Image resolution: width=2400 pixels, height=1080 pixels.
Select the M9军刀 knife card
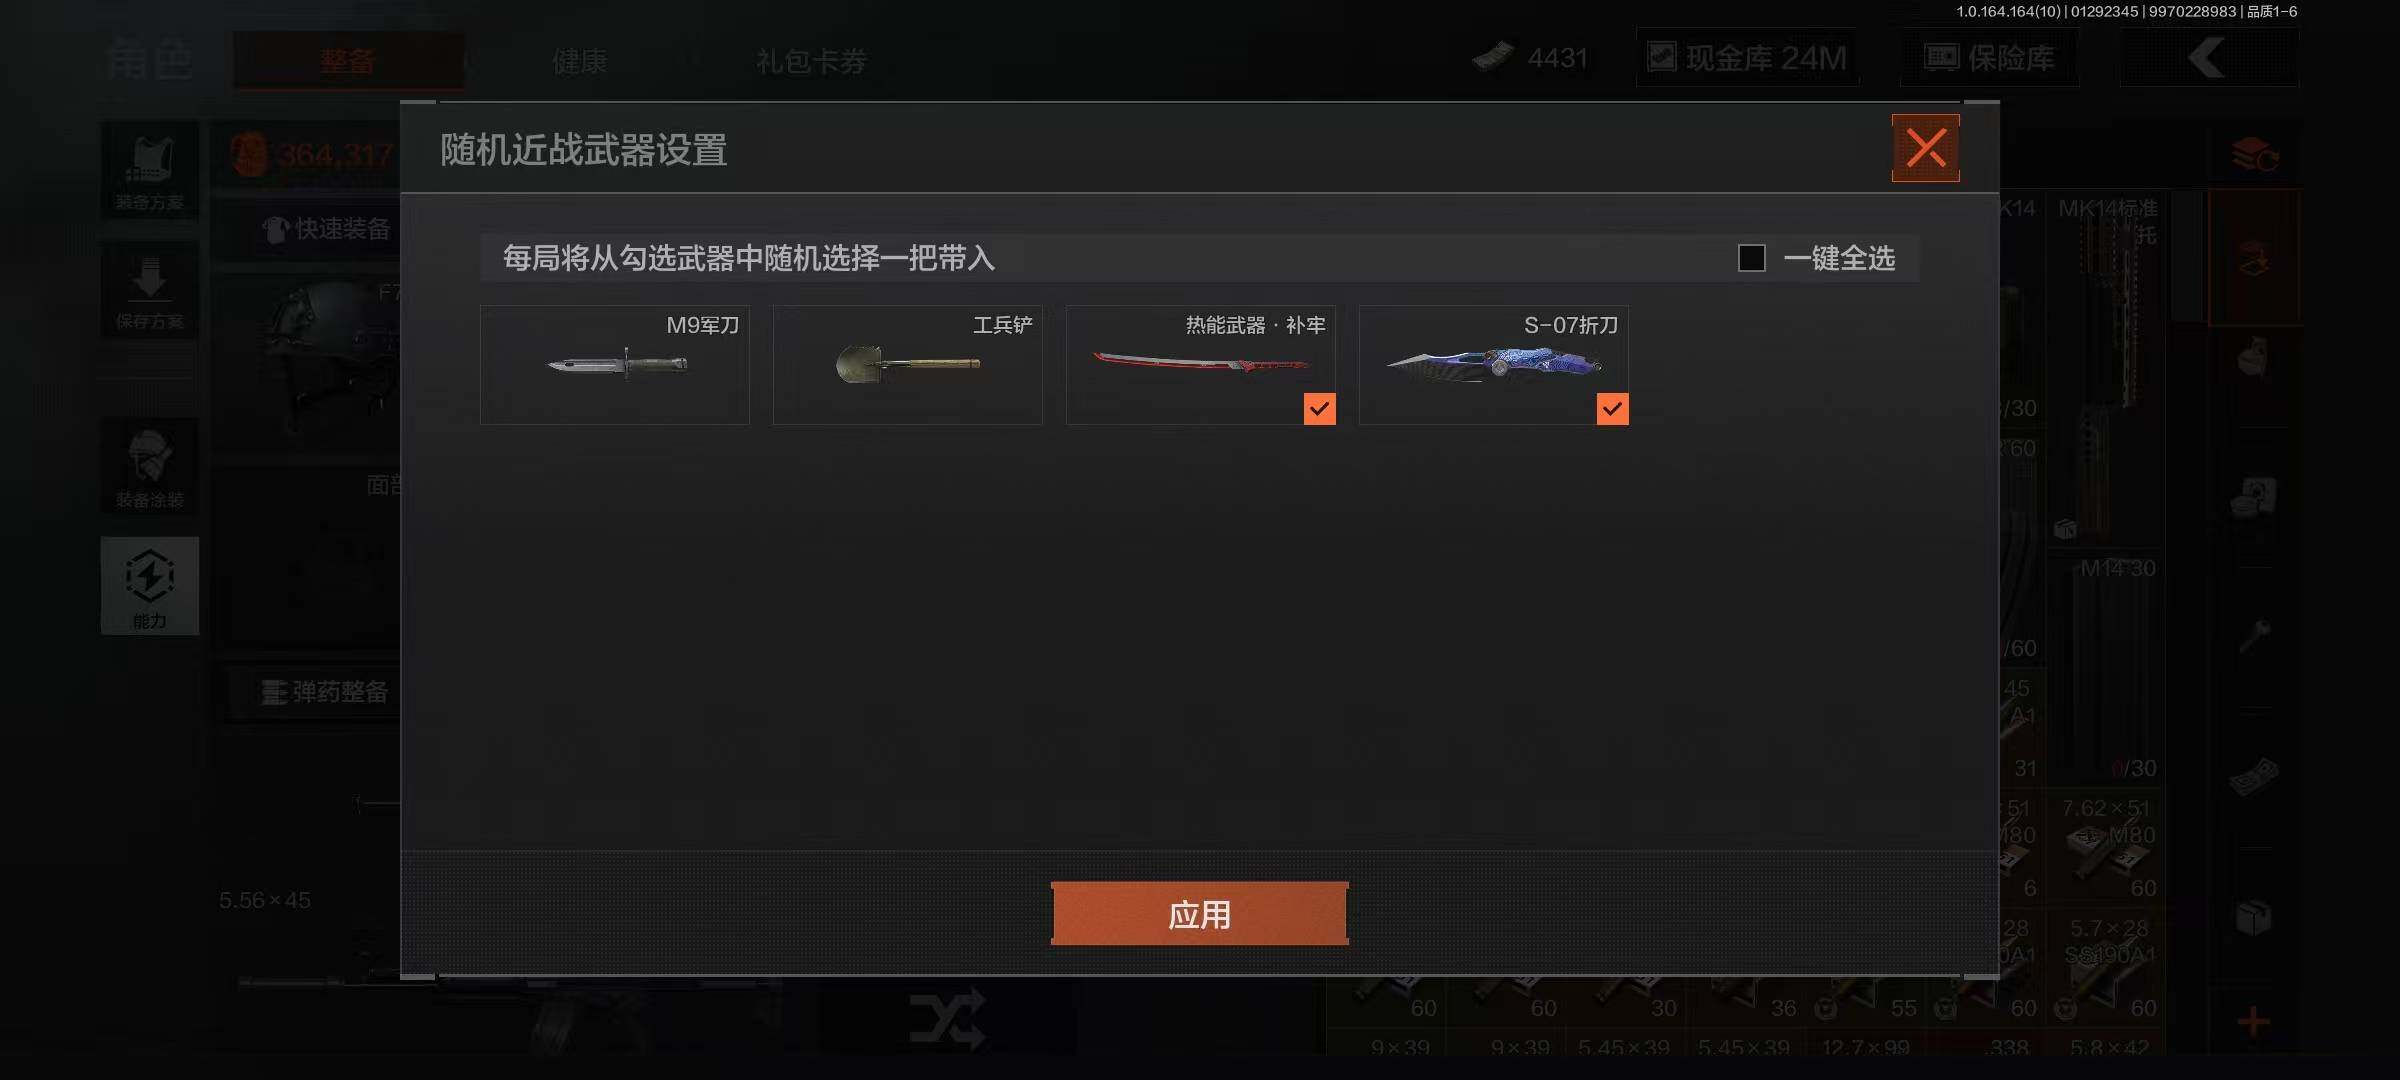click(615, 365)
